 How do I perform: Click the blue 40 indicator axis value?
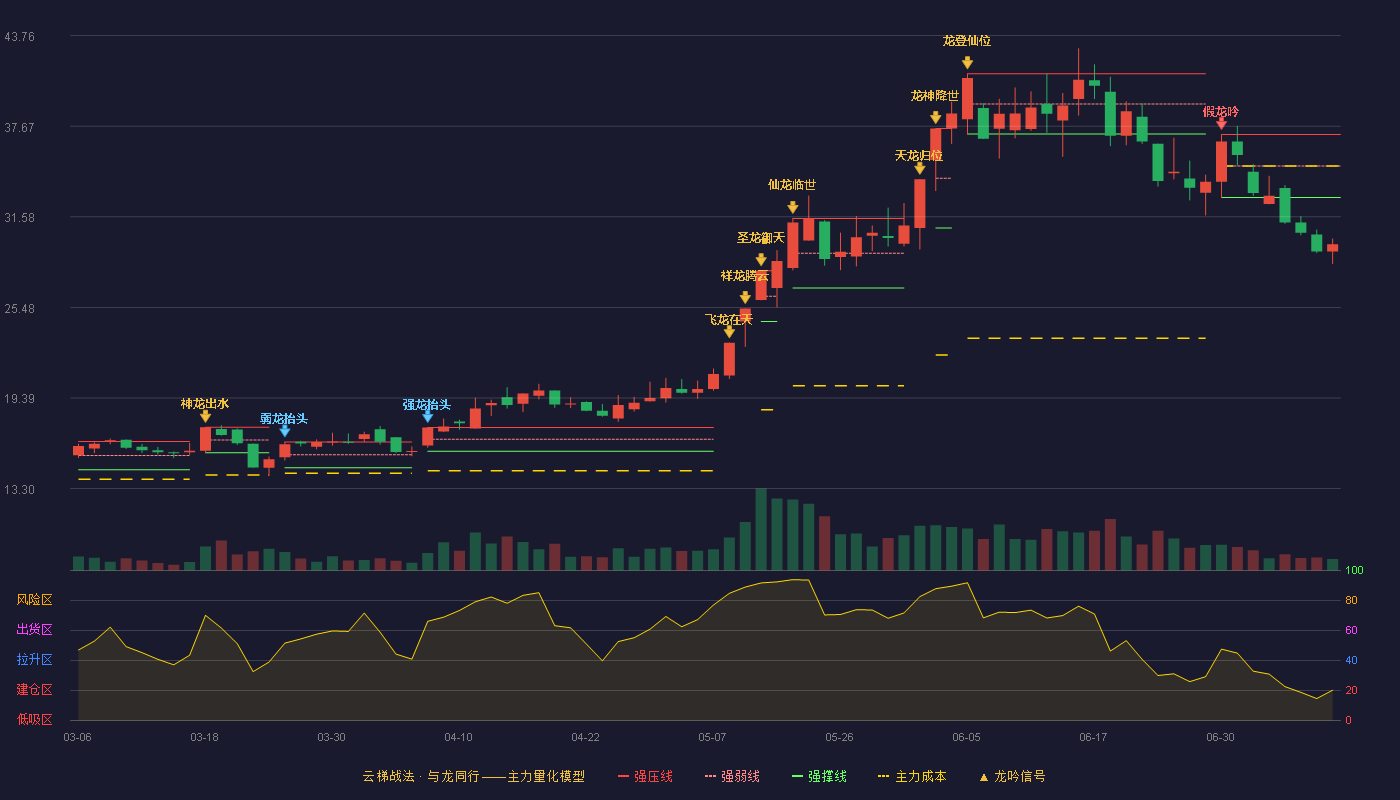pyautogui.click(x=1351, y=661)
